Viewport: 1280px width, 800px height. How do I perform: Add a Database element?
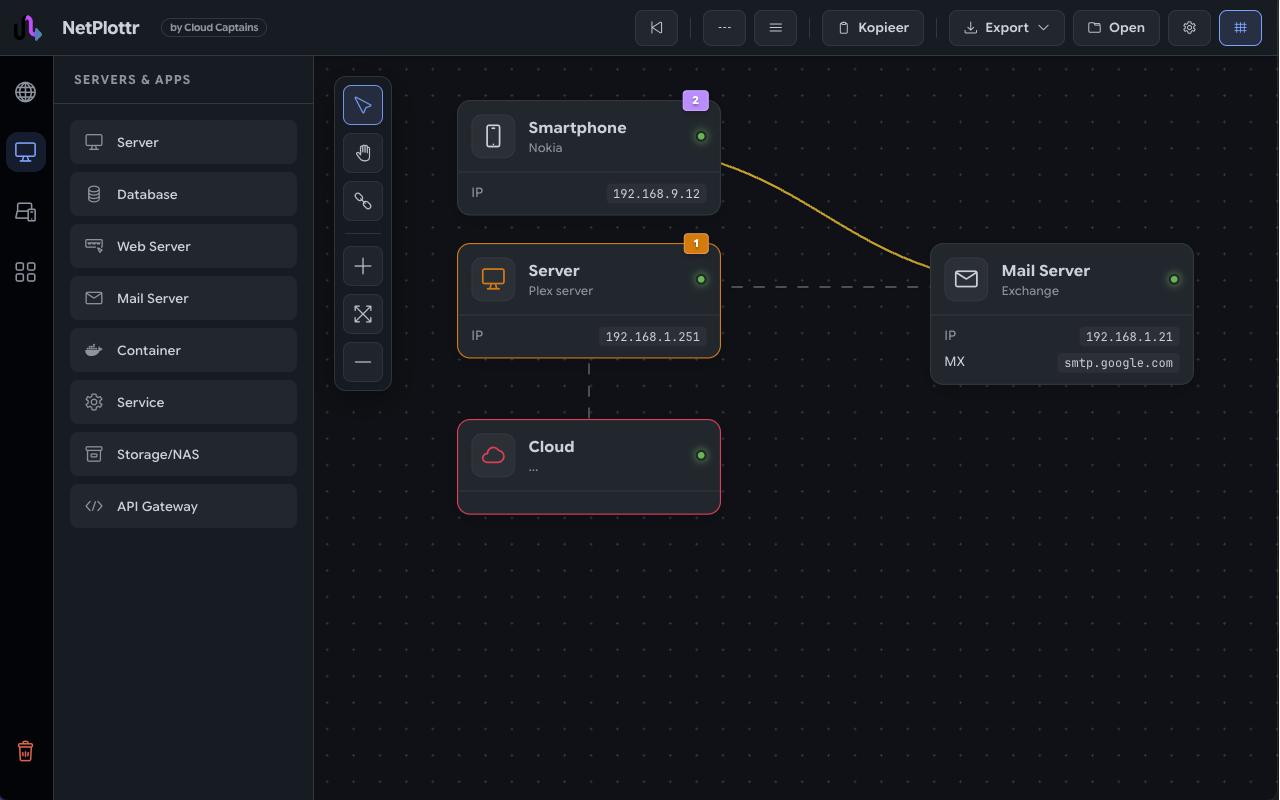click(183, 194)
